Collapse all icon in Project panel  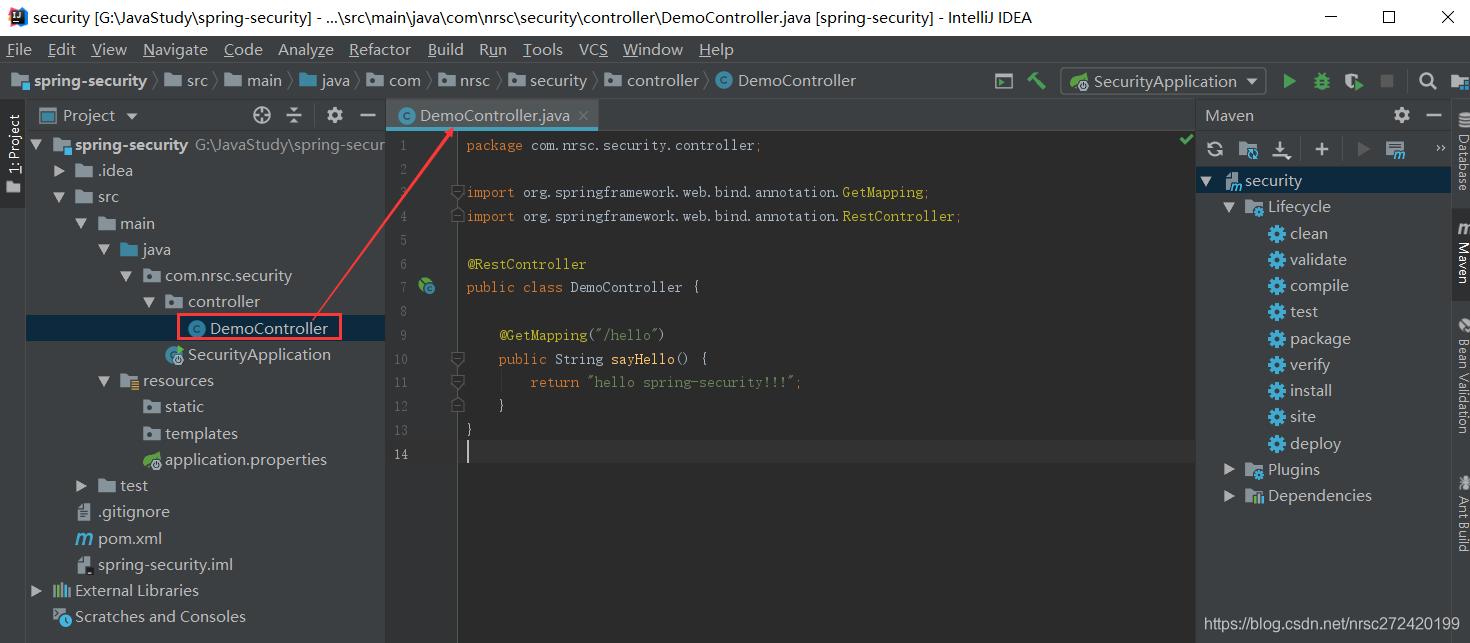pyautogui.click(x=294, y=115)
